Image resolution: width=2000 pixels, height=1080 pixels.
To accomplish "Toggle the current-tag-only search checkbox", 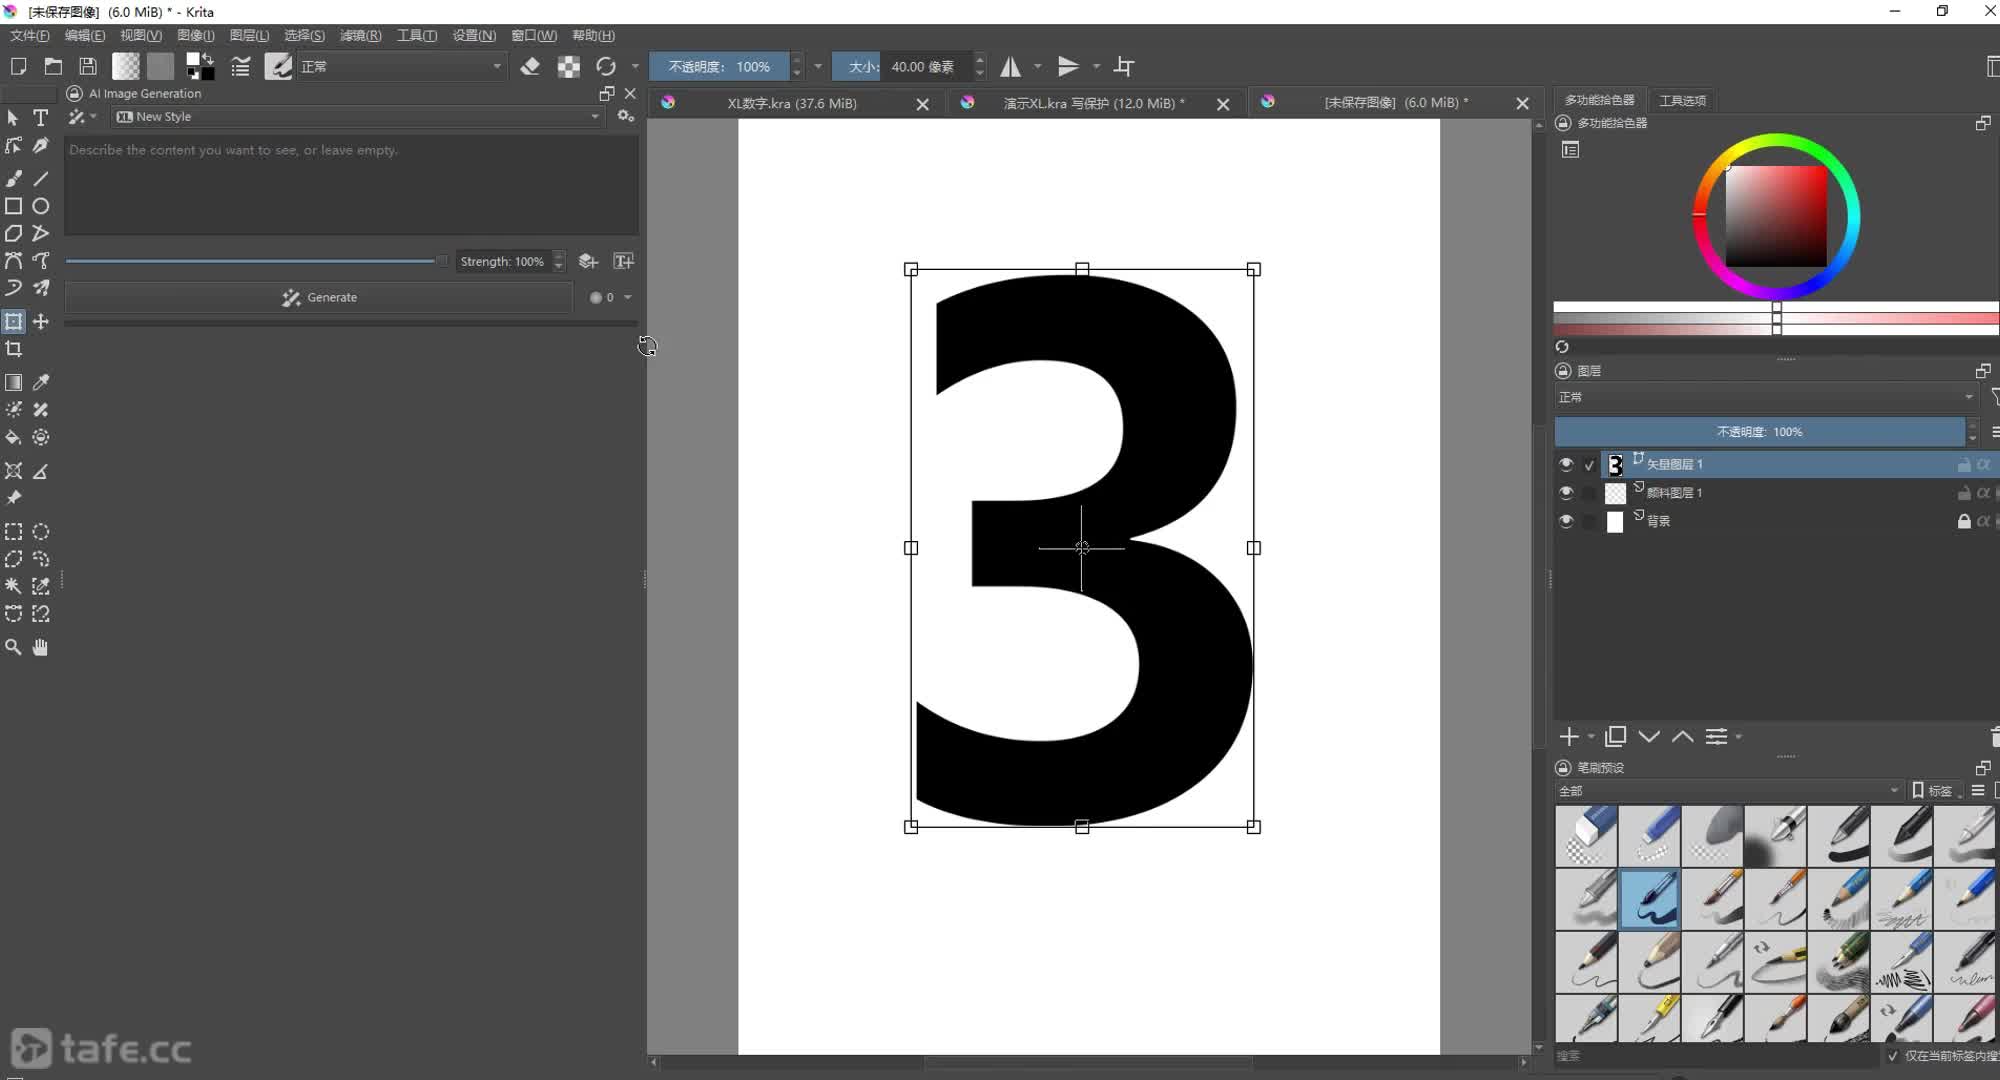I will 1893,1056.
